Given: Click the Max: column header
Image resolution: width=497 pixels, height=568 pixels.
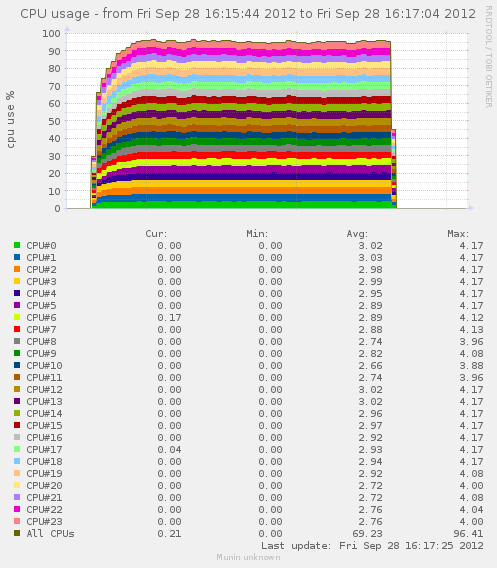Looking at the screenshot, I should tap(458, 234).
